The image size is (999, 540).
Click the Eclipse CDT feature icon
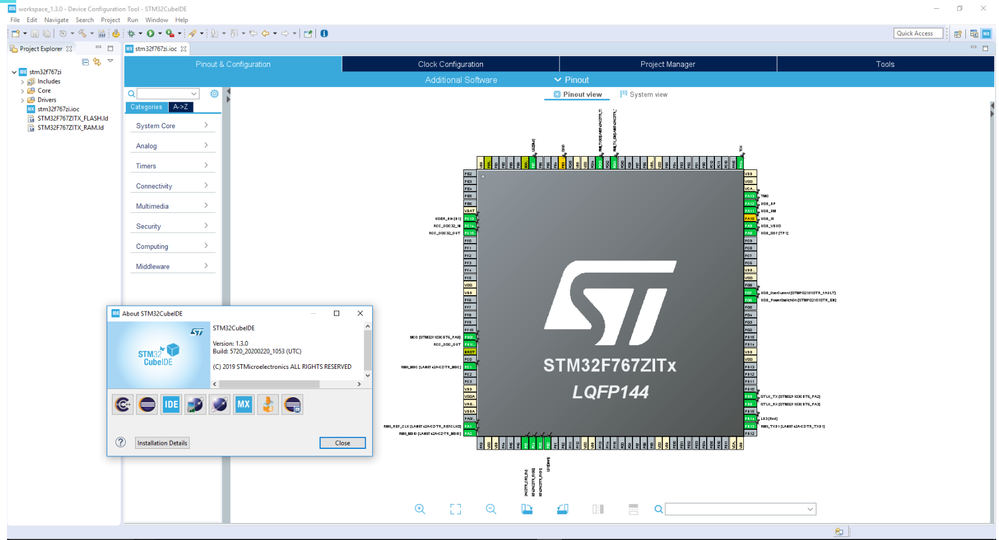pyautogui.click(x=123, y=404)
